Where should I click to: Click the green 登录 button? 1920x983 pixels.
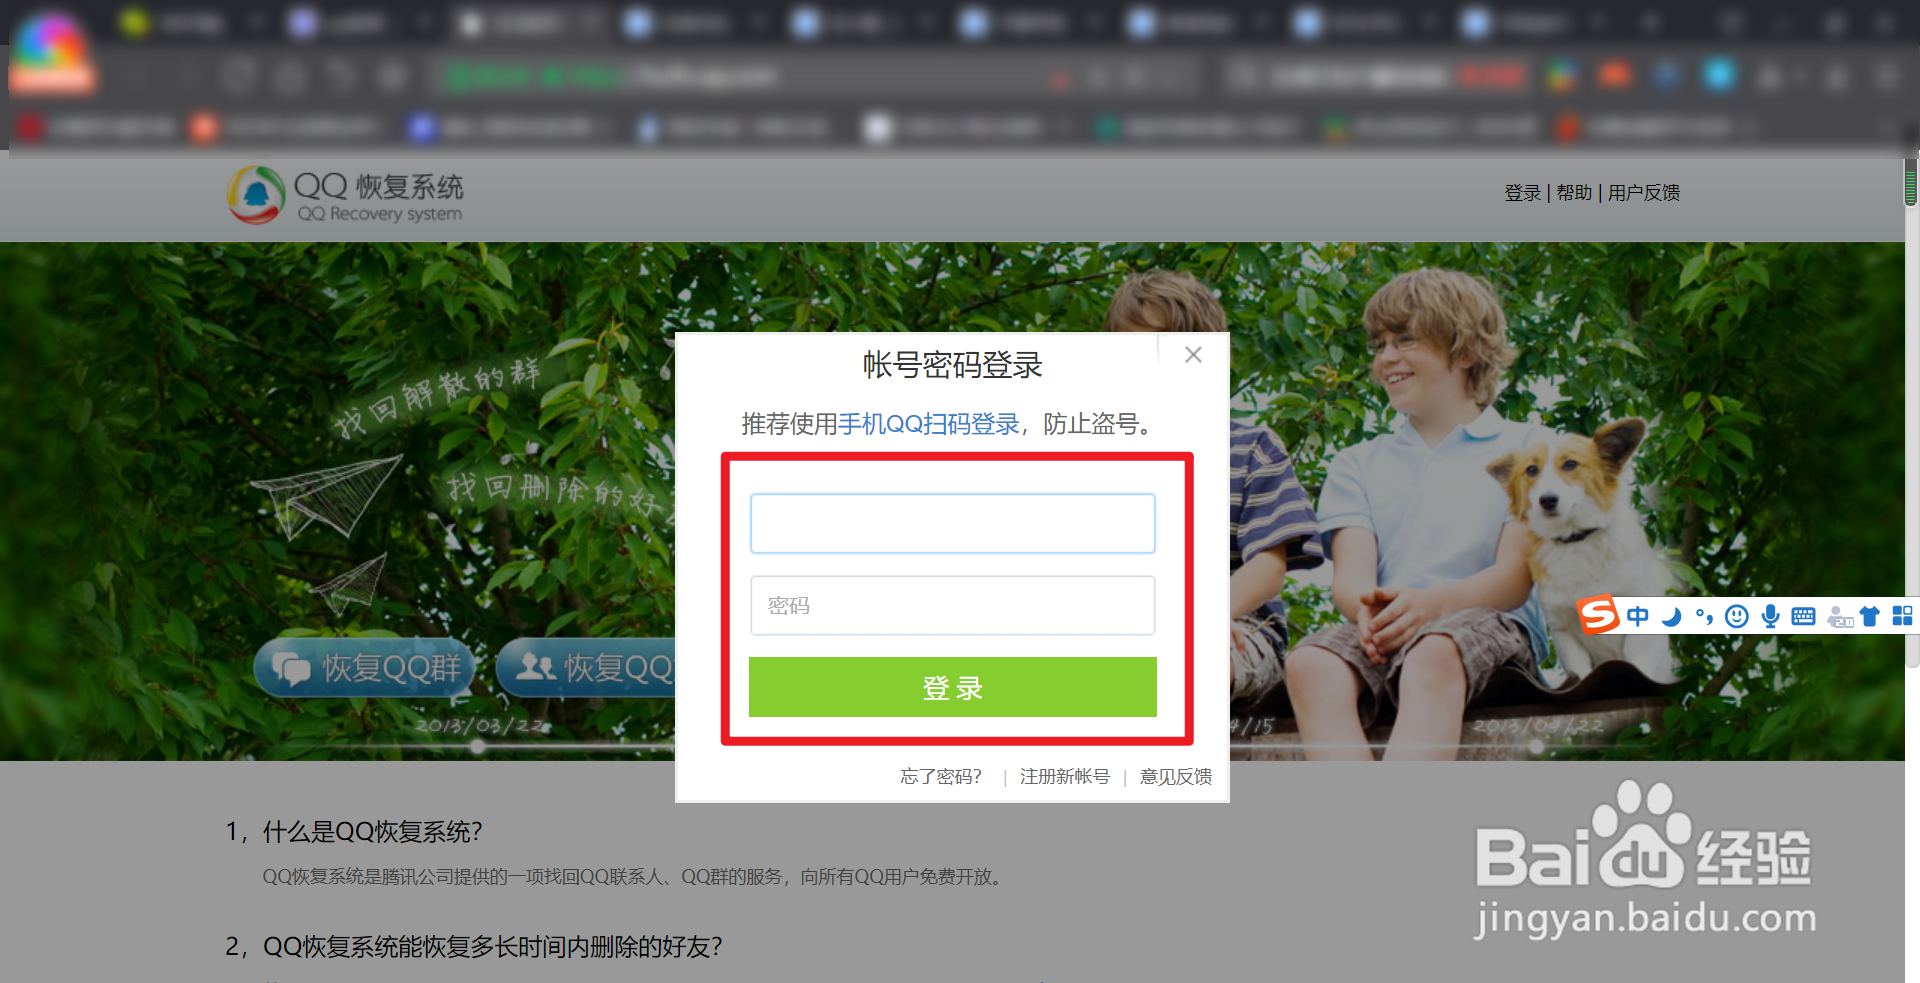(953, 687)
